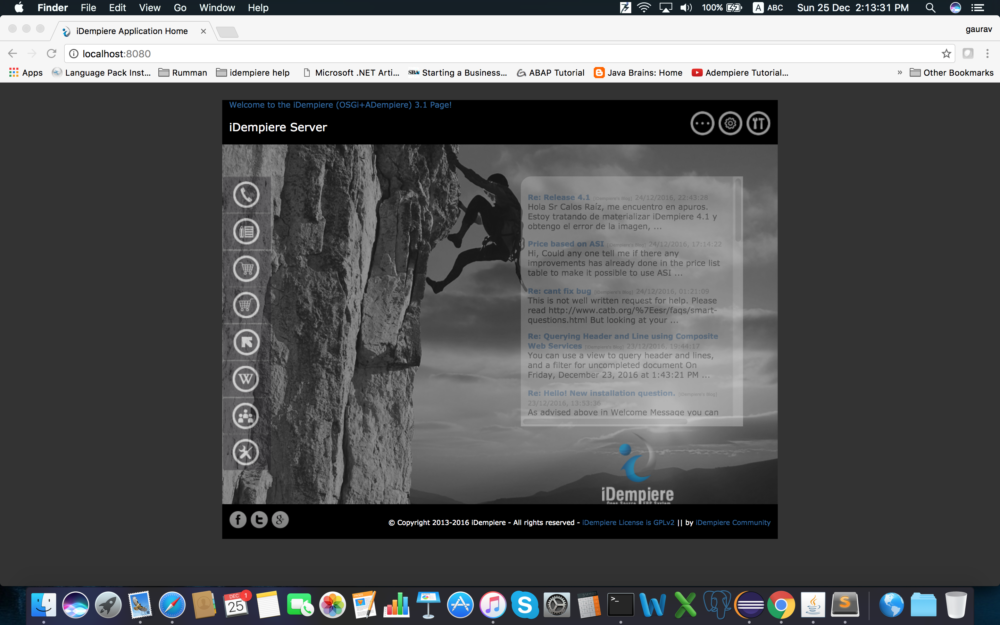Launch Terminal from the Dock
The height and width of the screenshot is (625, 1000).
[620, 605]
